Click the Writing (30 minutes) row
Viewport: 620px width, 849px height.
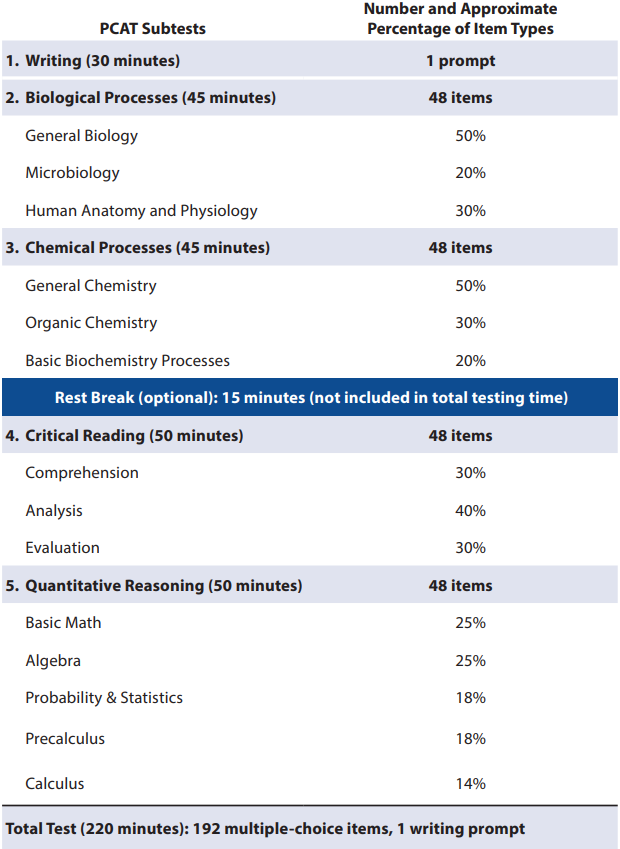[310, 60]
